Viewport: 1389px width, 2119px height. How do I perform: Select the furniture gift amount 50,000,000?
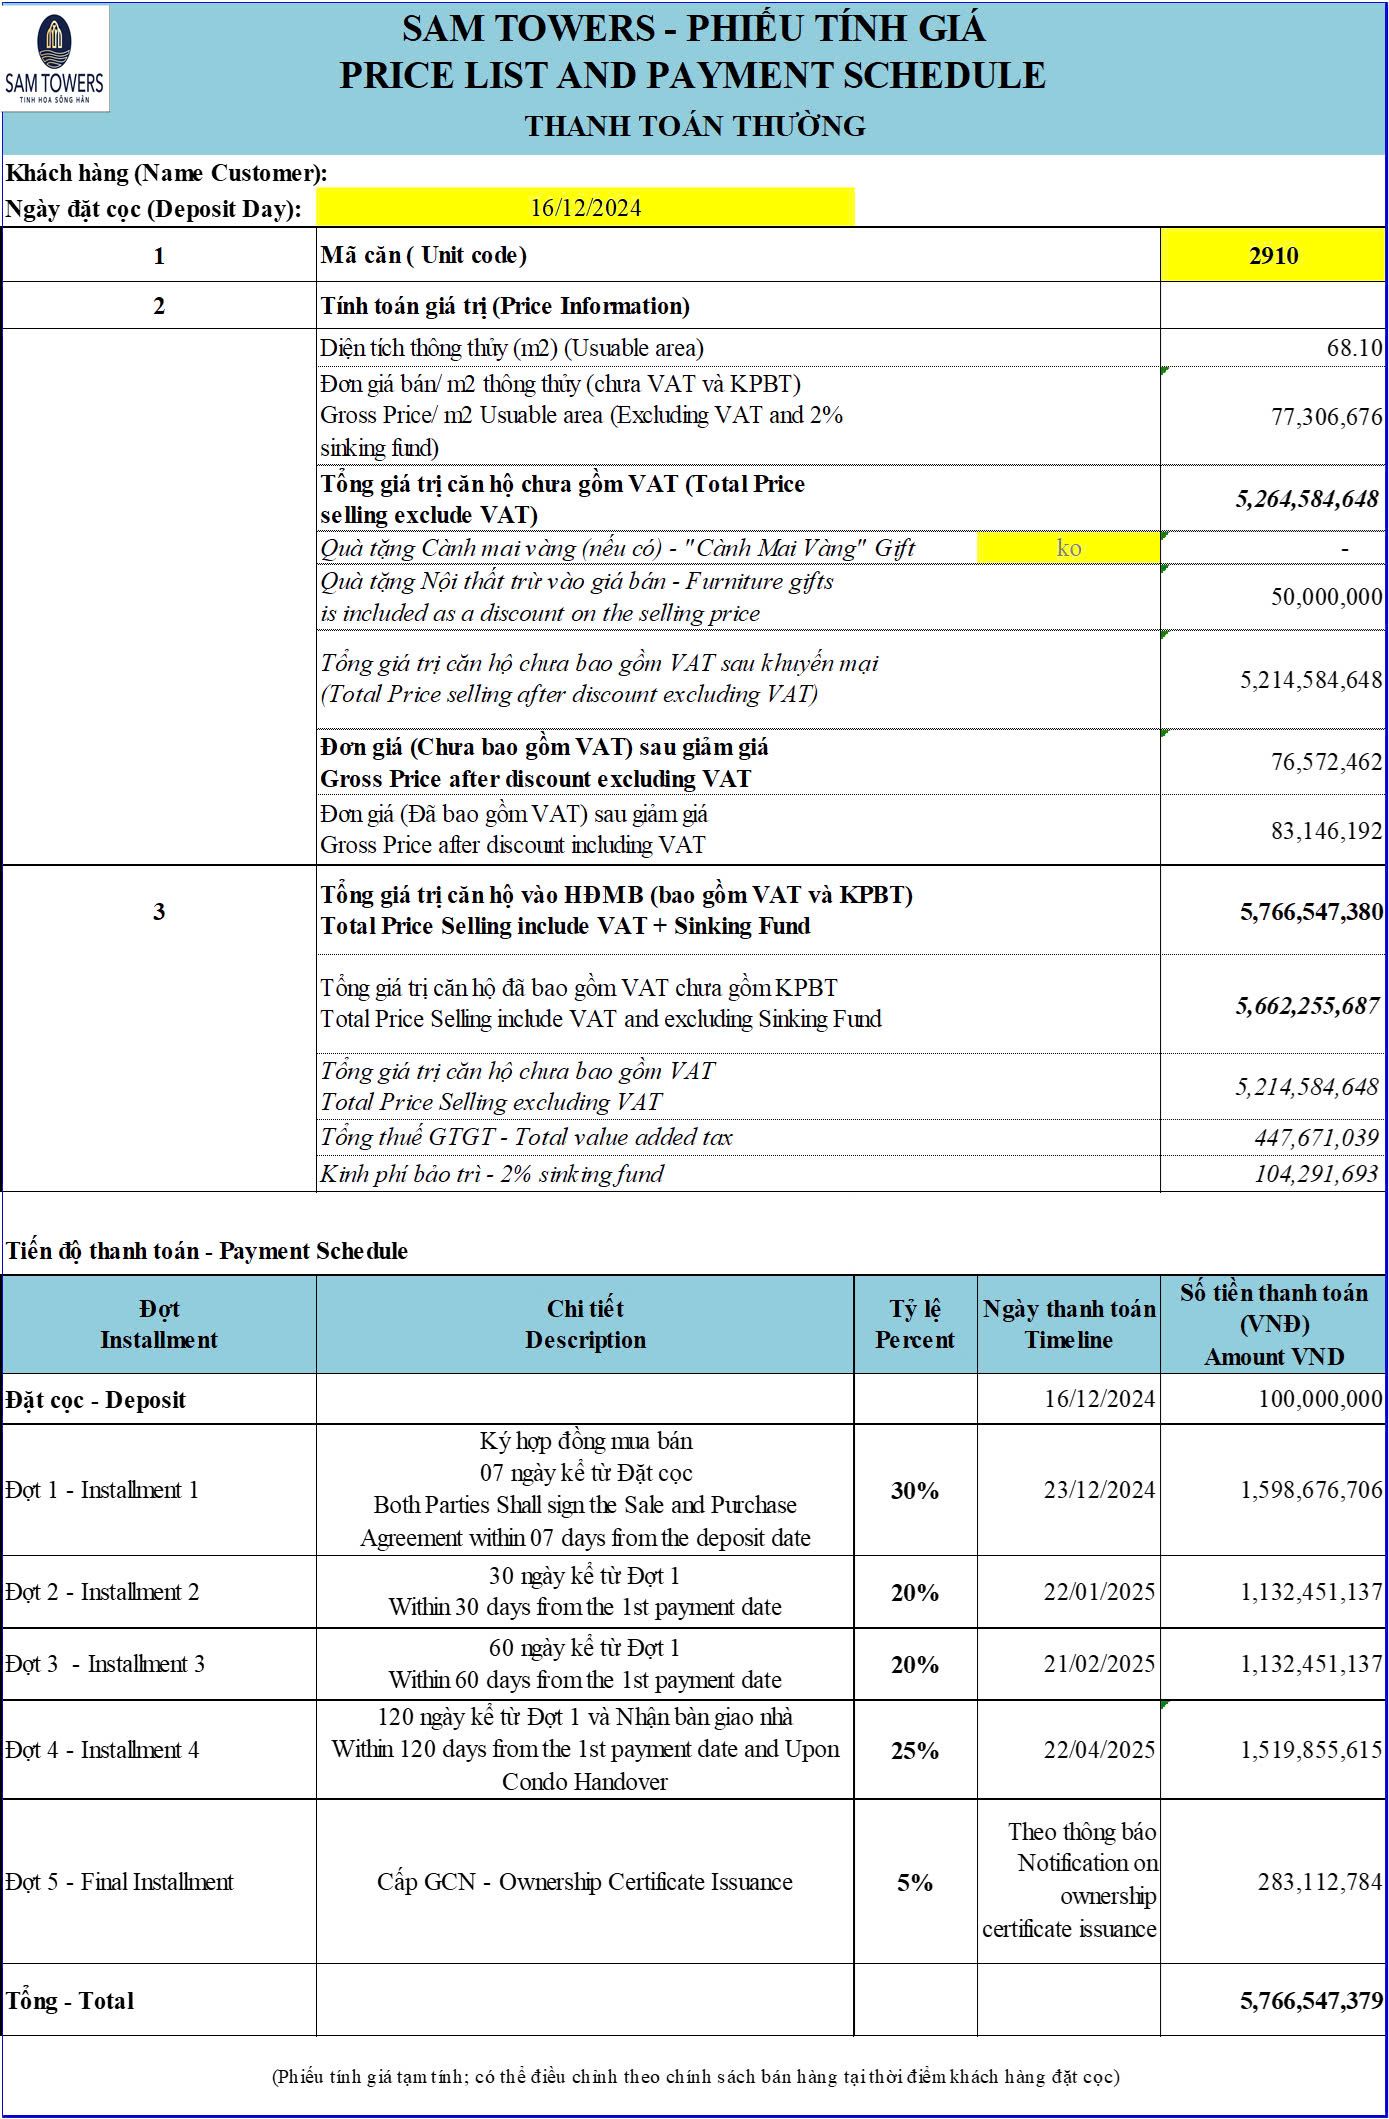pyautogui.click(x=1326, y=597)
